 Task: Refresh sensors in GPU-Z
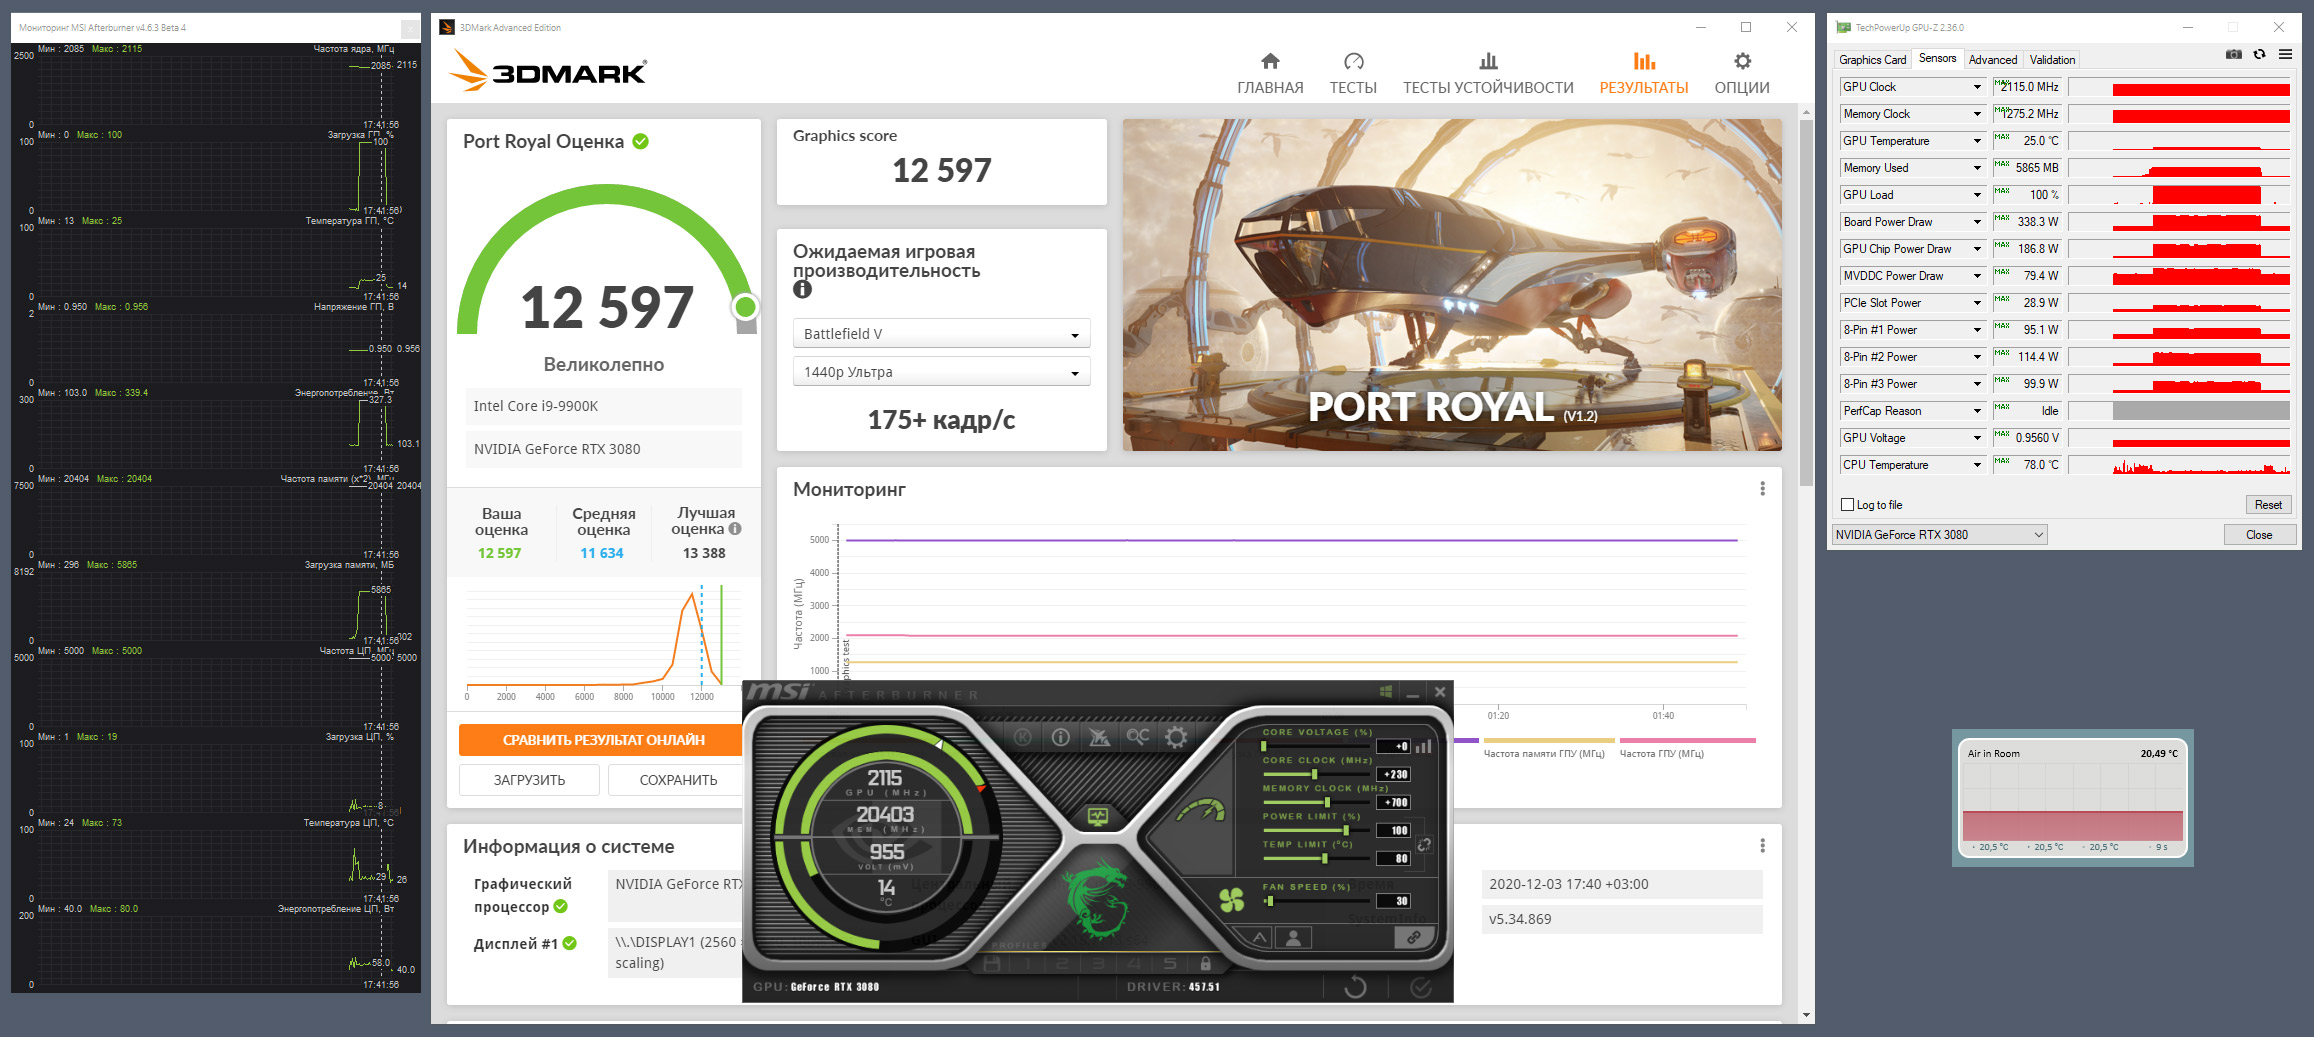[2259, 55]
